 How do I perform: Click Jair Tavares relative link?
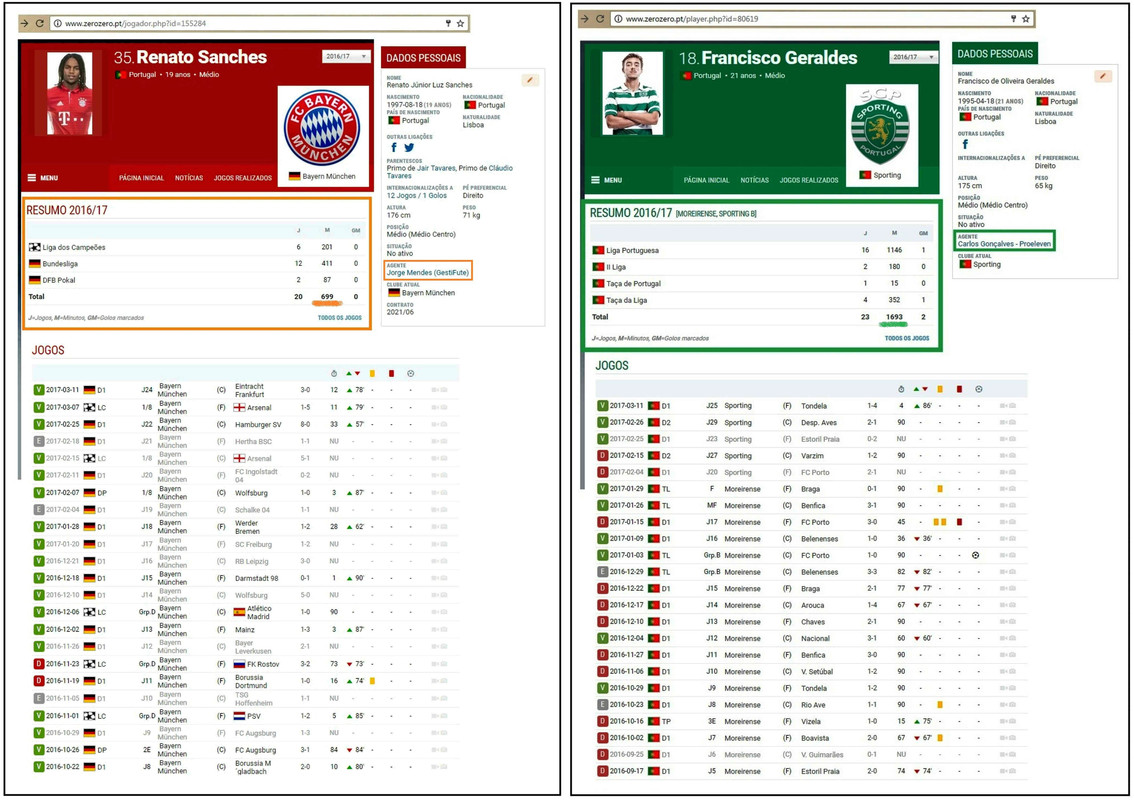click(436, 168)
